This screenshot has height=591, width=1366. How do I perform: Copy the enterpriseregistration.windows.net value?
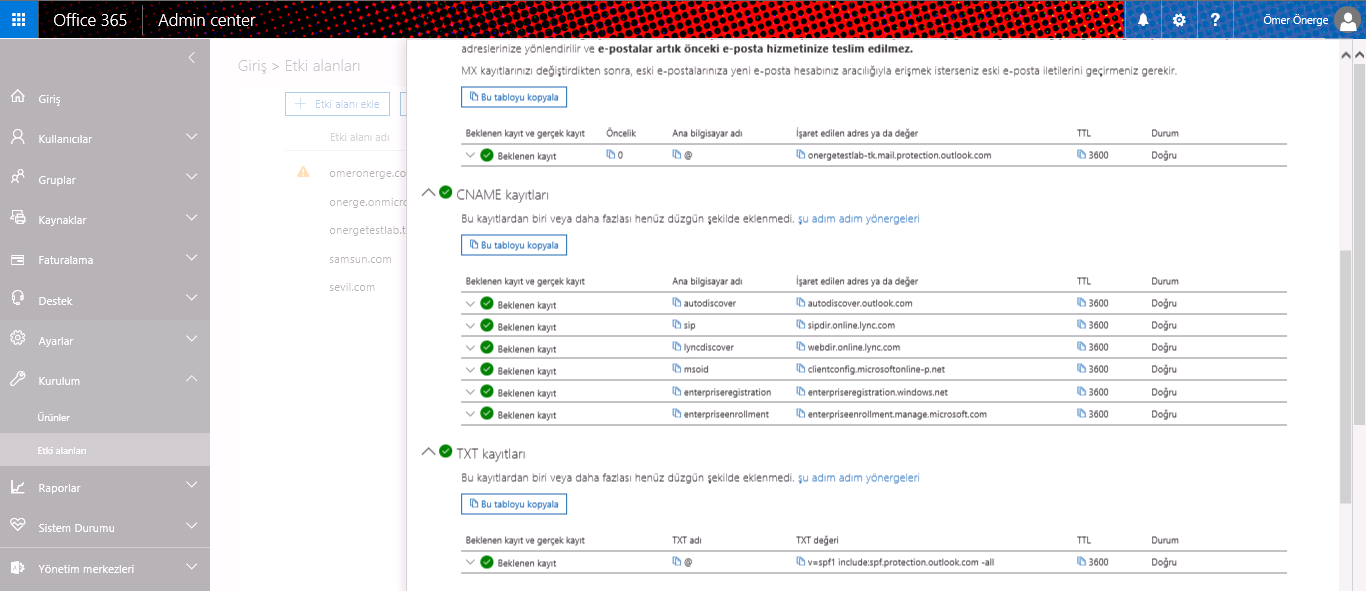tap(801, 392)
